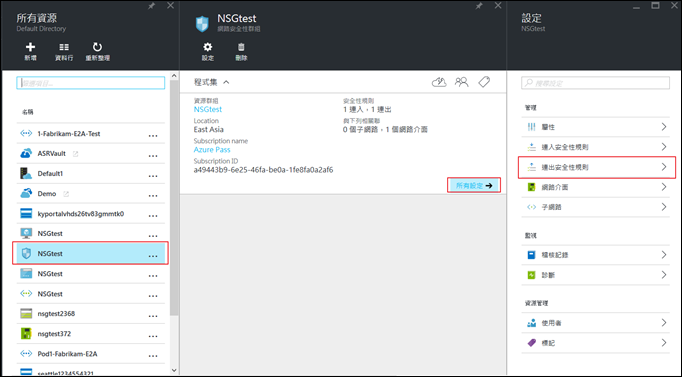Viewport: 682px width, 377px height.
Task: Click the 新增 plus icon
Action: pyautogui.click(x=30, y=47)
